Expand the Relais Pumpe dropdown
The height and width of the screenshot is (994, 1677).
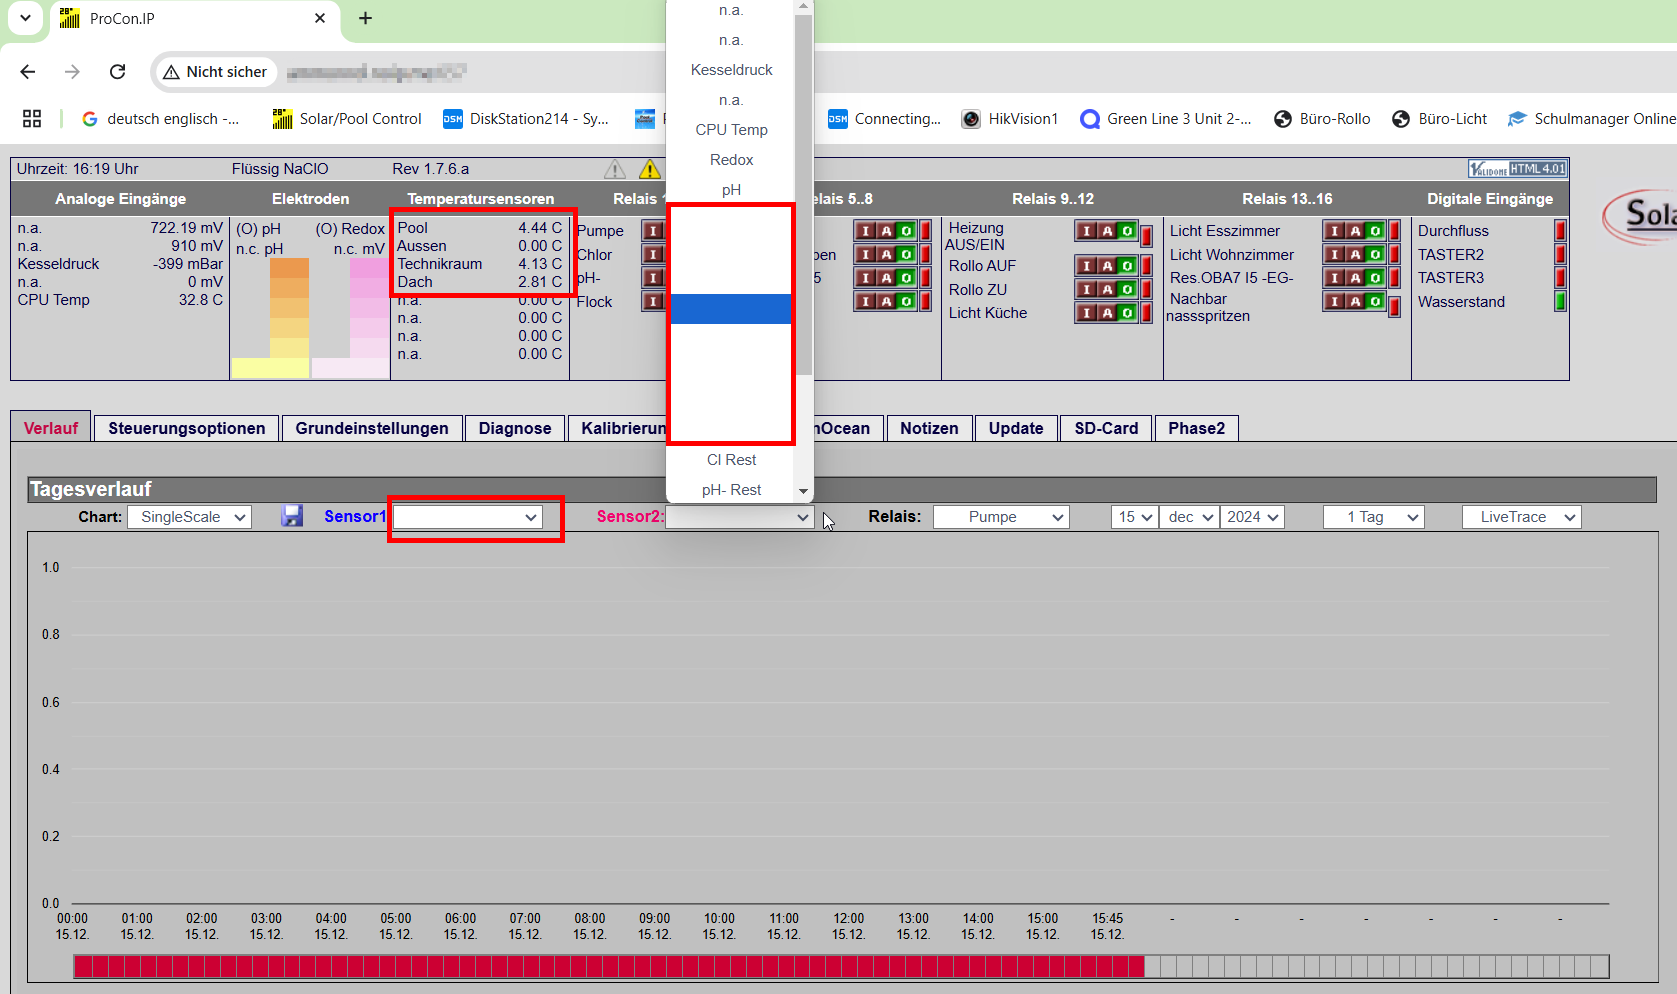(x=1001, y=517)
